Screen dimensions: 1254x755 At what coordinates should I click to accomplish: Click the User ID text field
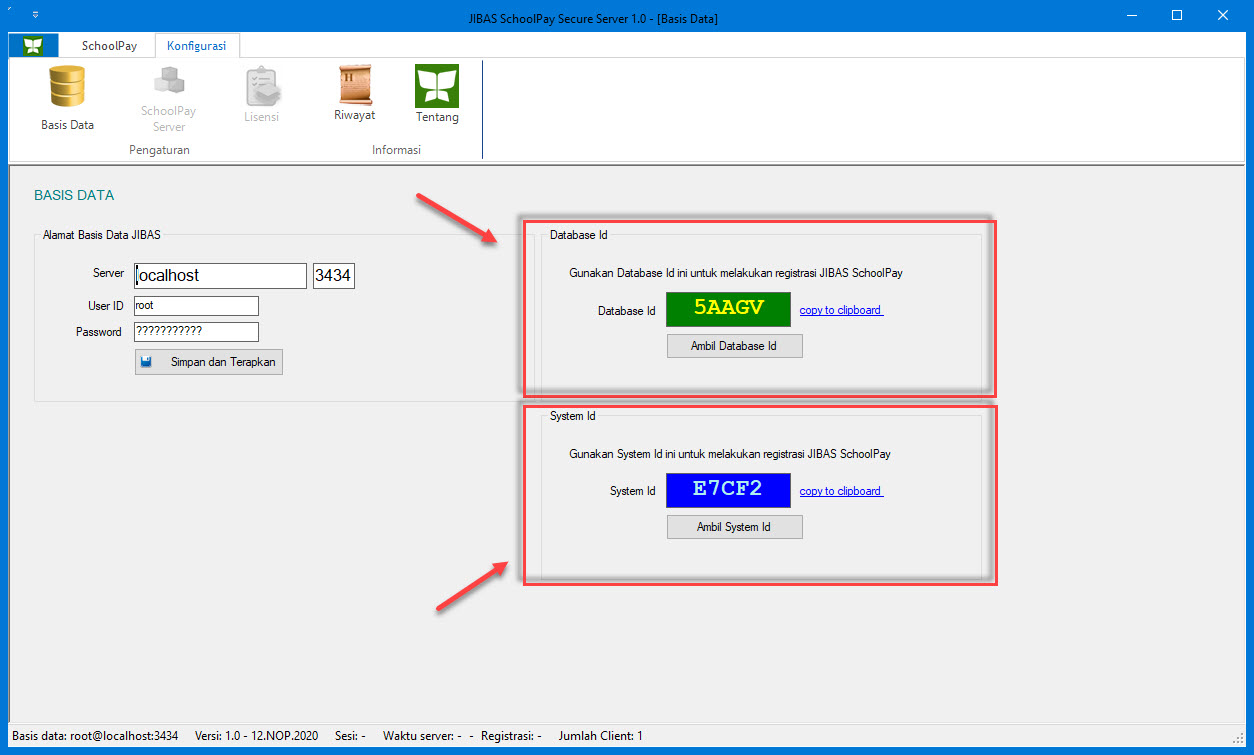click(x=195, y=306)
